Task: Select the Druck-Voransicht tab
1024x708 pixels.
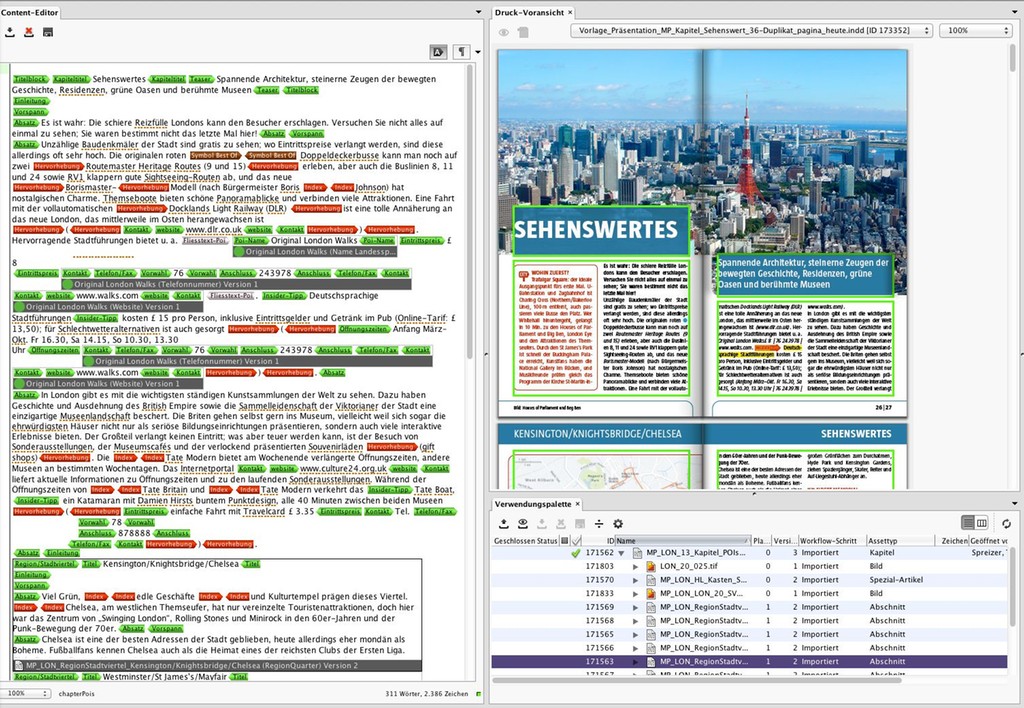Action: pyautogui.click(x=530, y=12)
